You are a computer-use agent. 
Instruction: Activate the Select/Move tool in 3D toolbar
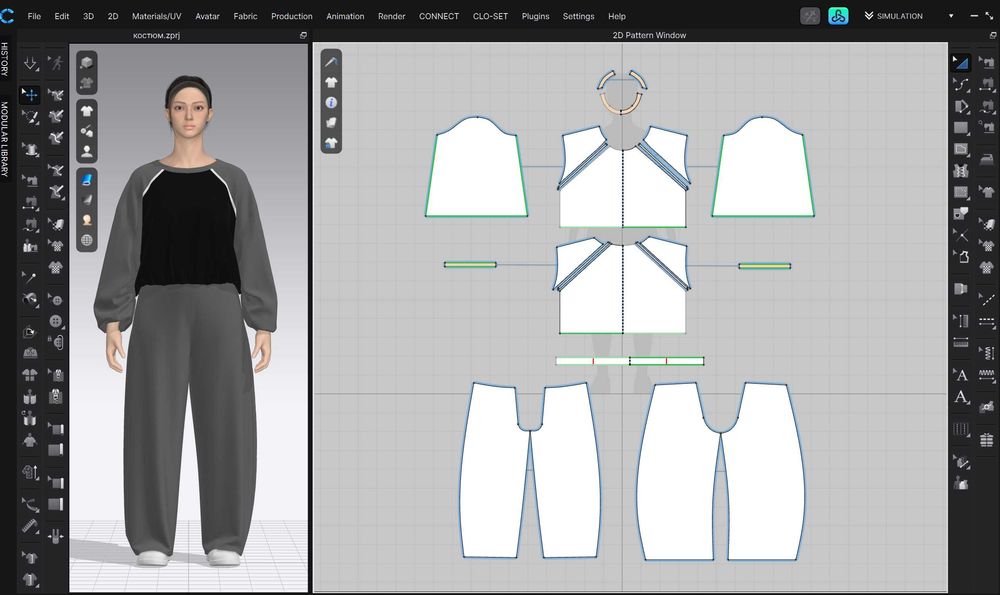tap(30, 94)
